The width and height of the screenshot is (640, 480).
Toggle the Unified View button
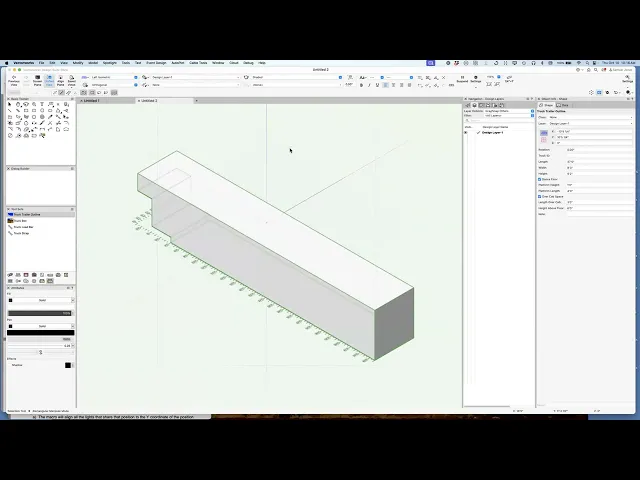tap(49, 80)
